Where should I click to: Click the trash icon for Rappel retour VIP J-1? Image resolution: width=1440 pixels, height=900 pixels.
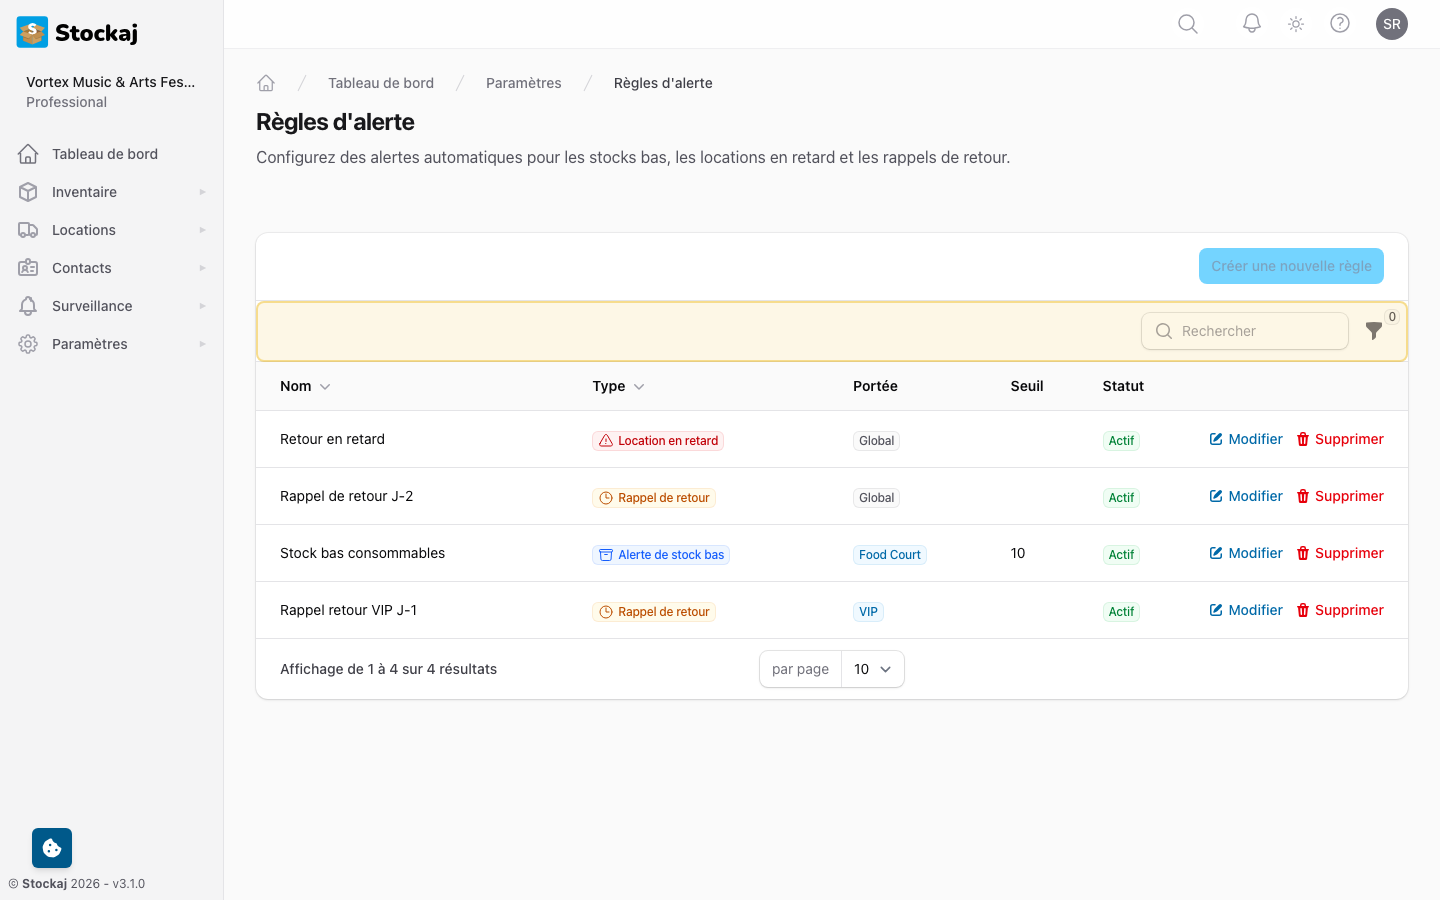1302,610
